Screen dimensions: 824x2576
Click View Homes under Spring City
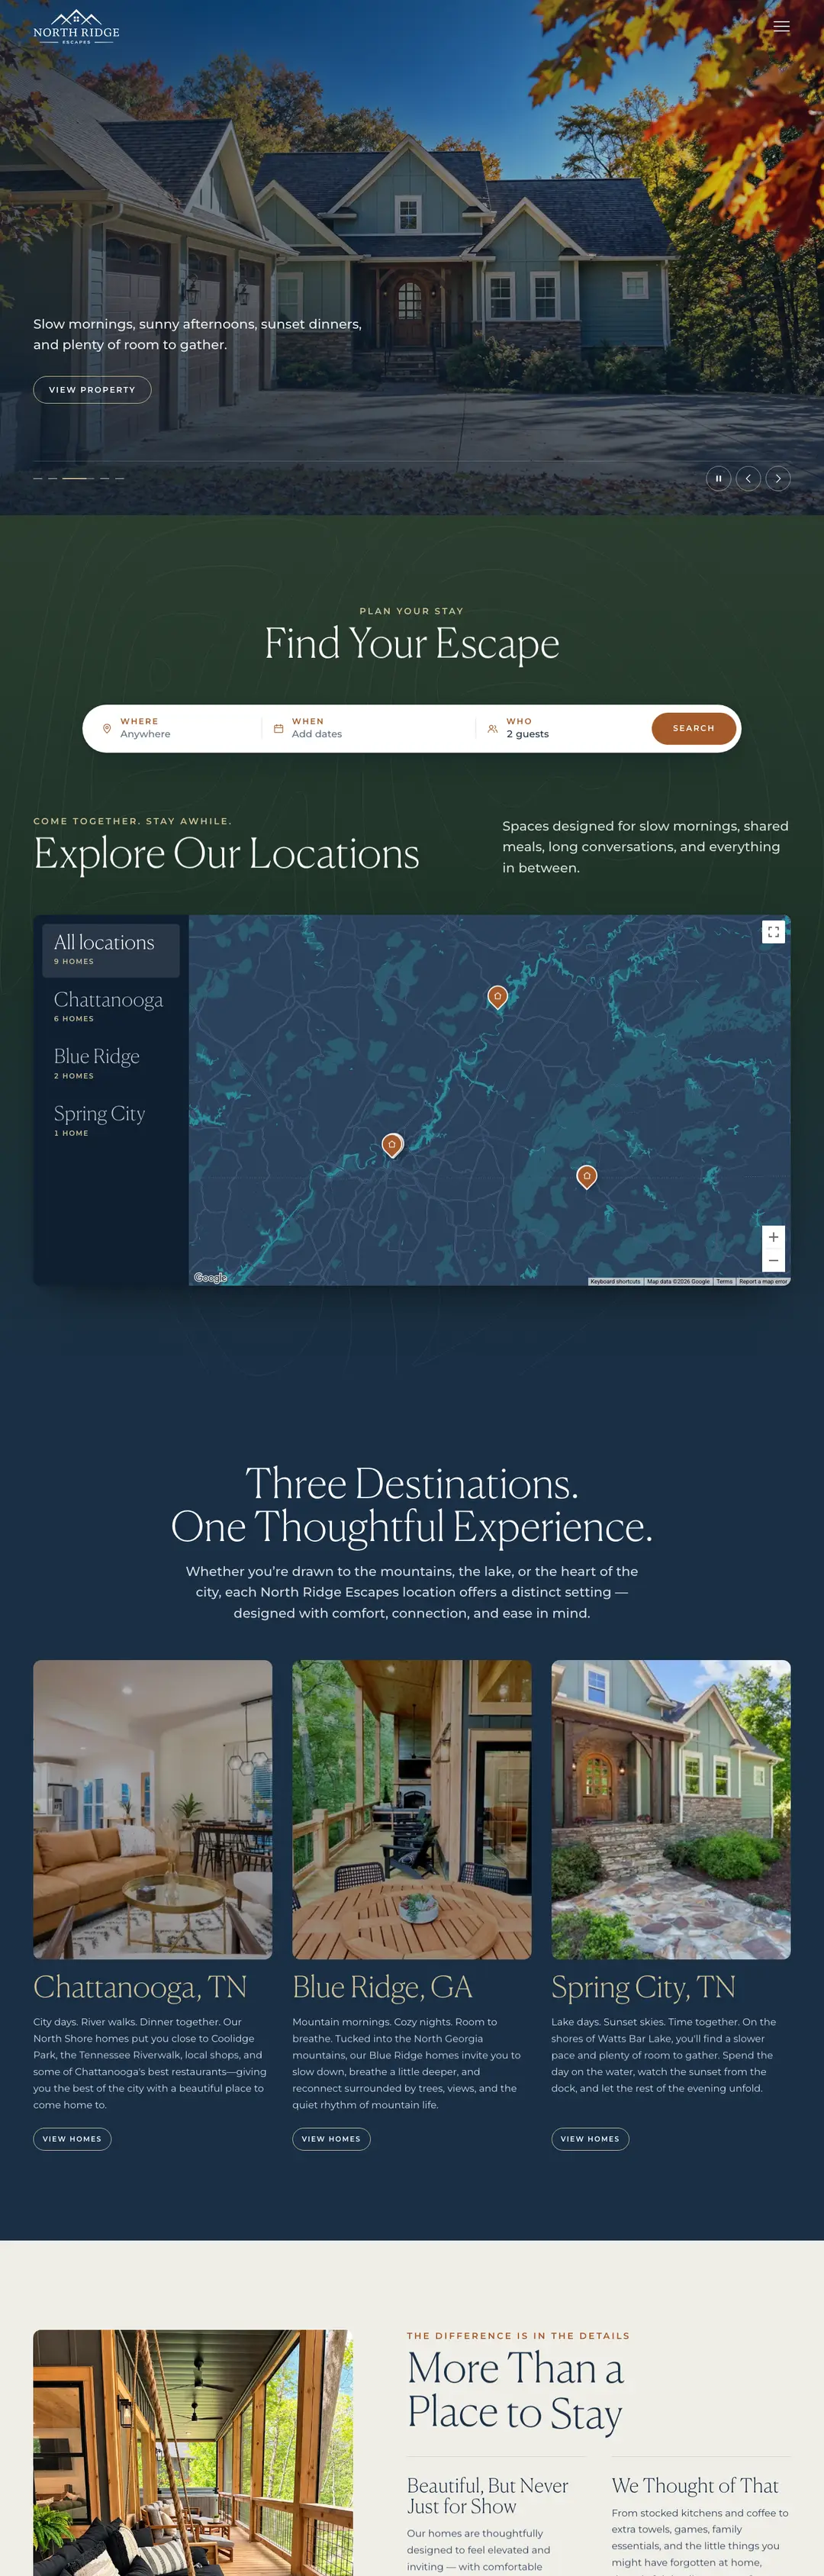point(590,2139)
